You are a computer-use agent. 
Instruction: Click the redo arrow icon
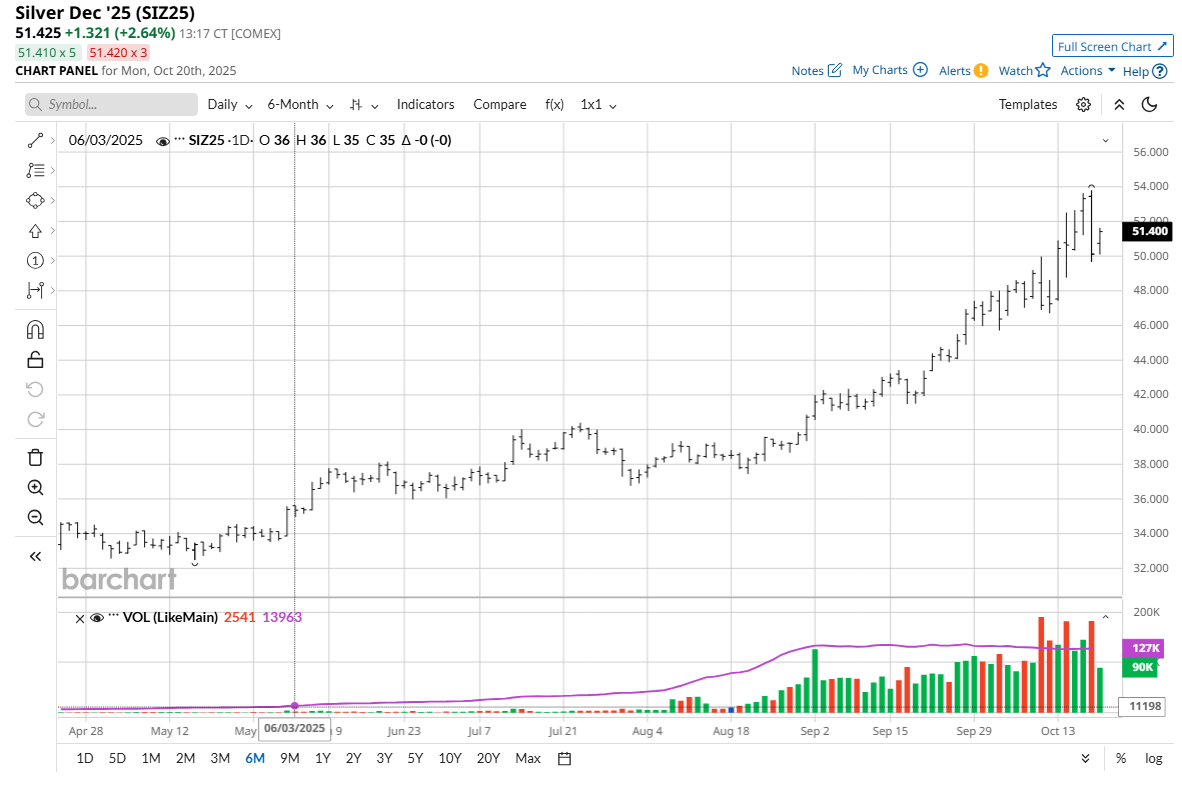coord(35,419)
